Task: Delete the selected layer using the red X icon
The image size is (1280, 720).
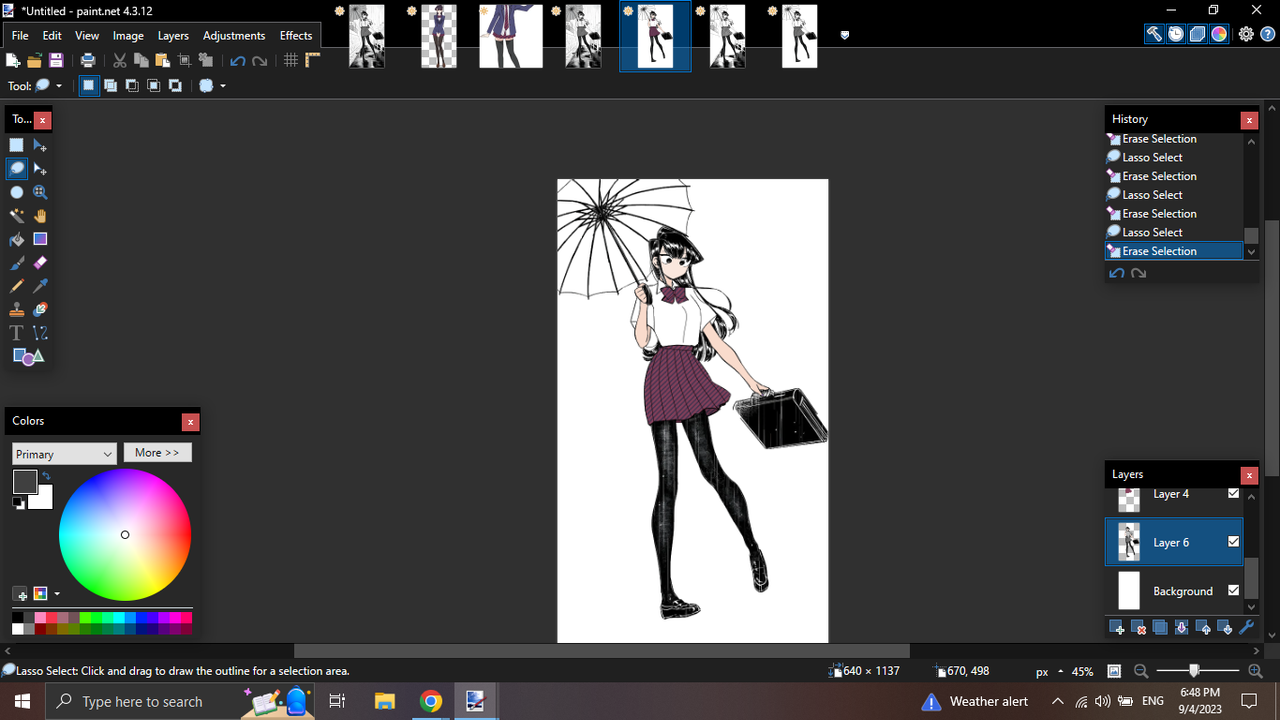Action: 1138,627
